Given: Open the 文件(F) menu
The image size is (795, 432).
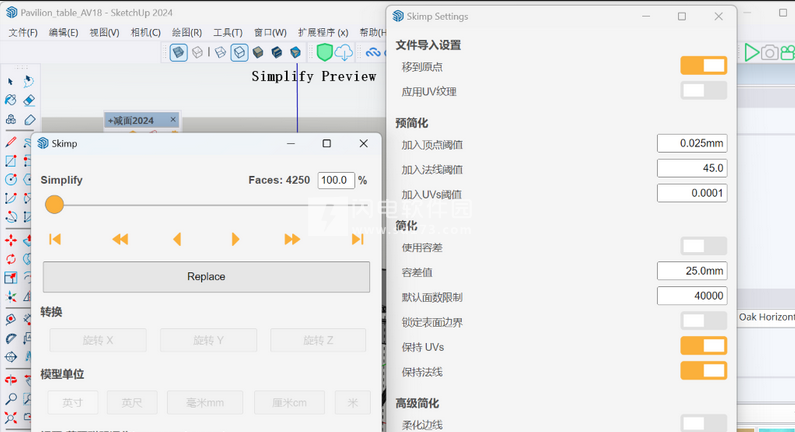Looking at the screenshot, I should coord(23,32).
